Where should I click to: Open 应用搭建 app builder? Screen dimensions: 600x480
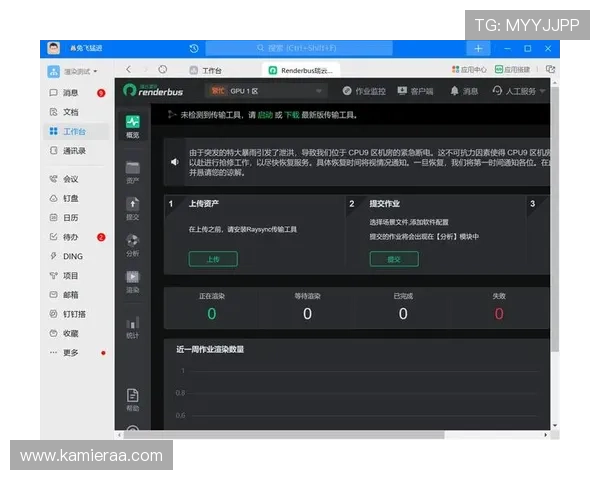(x=512, y=69)
